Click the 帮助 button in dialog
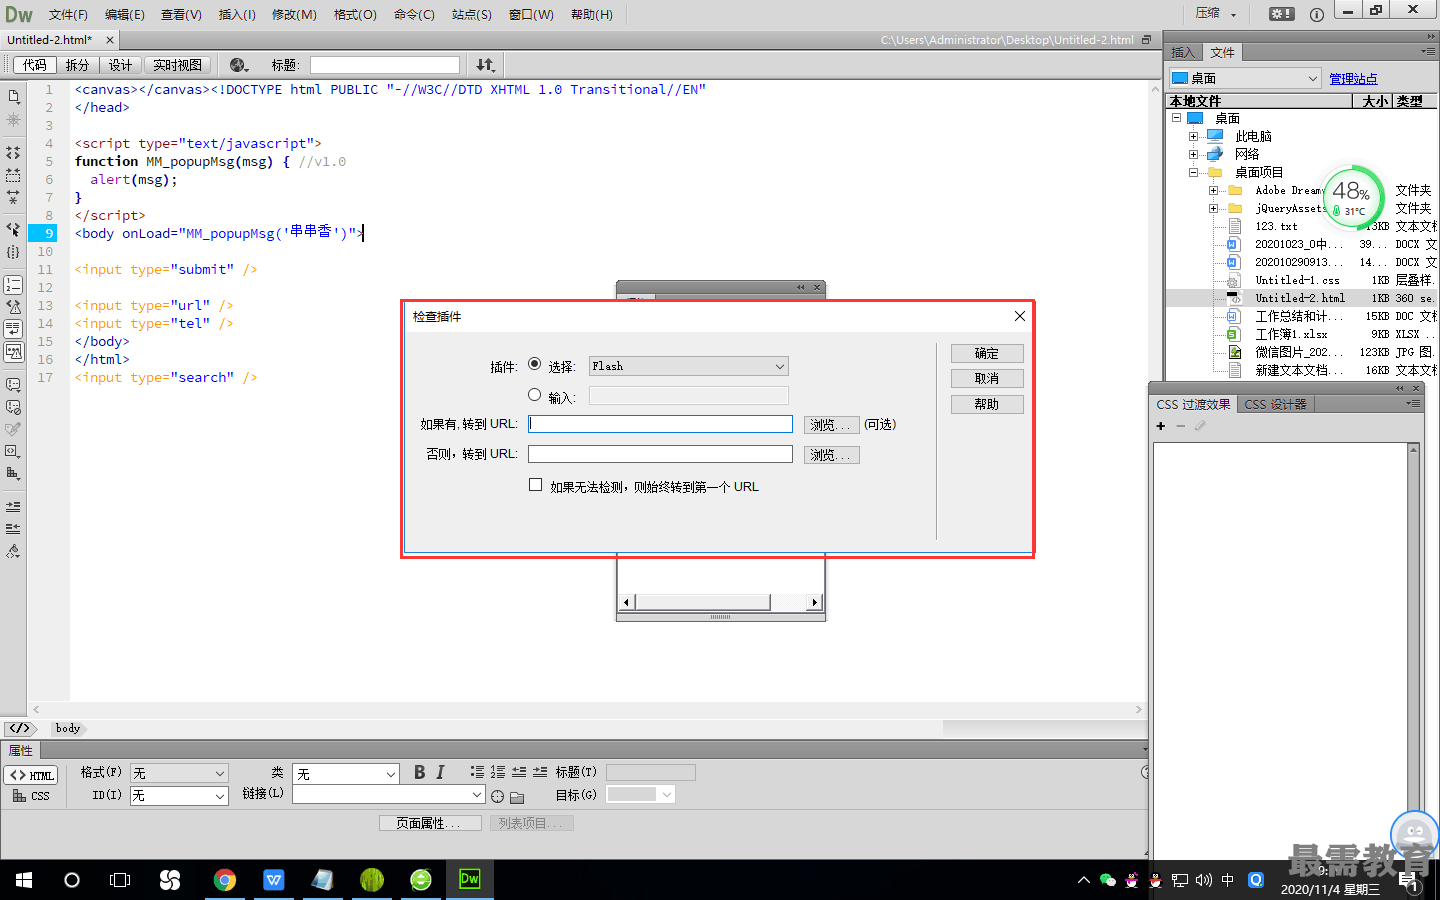This screenshot has width=1440, height=900. [x=987, y=404]
